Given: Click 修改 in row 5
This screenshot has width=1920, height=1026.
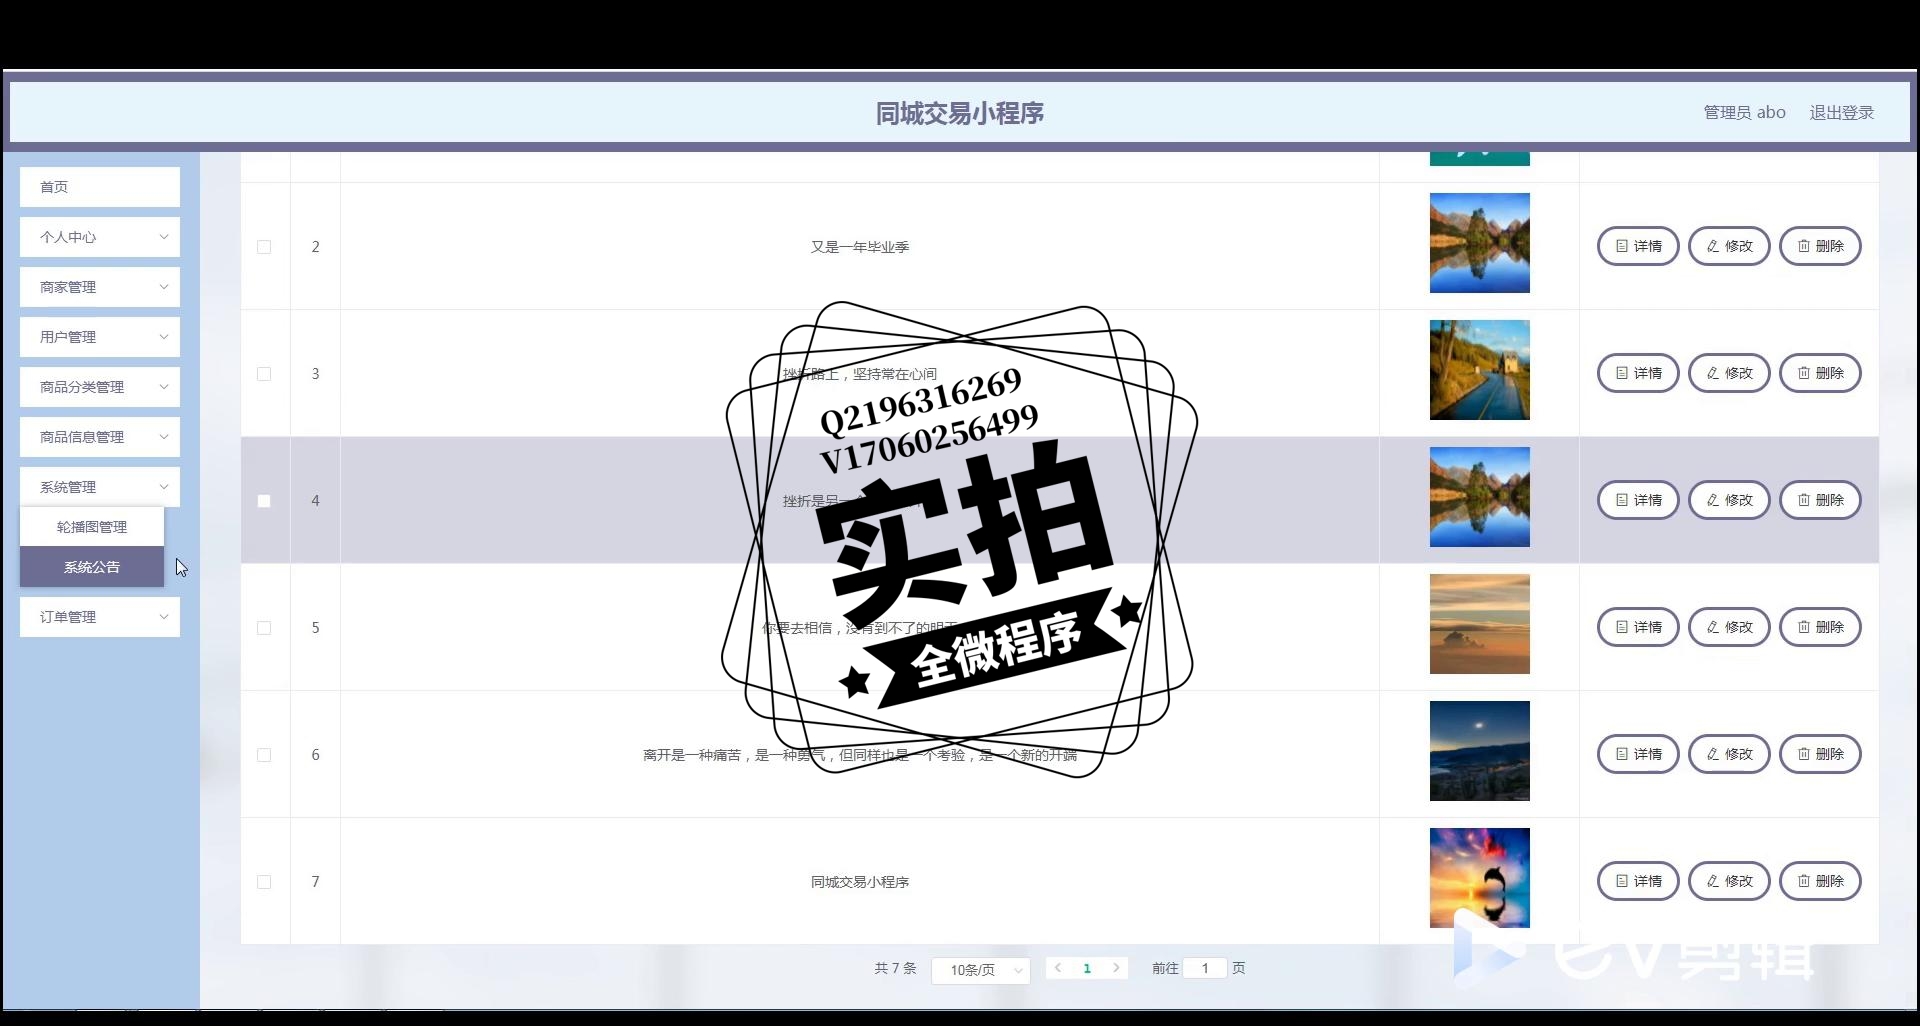Looking at the screenshot, I should [1729, 627].
